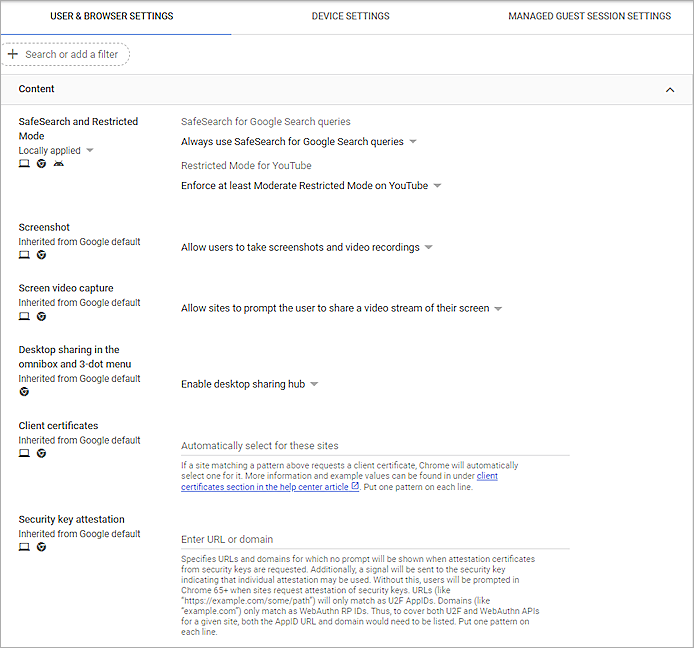Click the Security key attestation setting title

tap(71, 519)
